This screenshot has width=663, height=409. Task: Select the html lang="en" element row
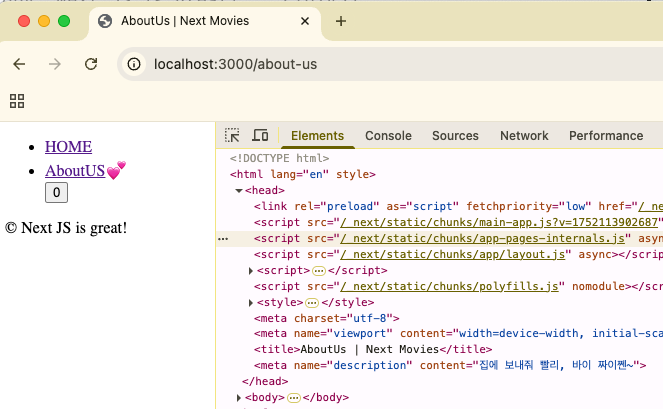(303, 174)
